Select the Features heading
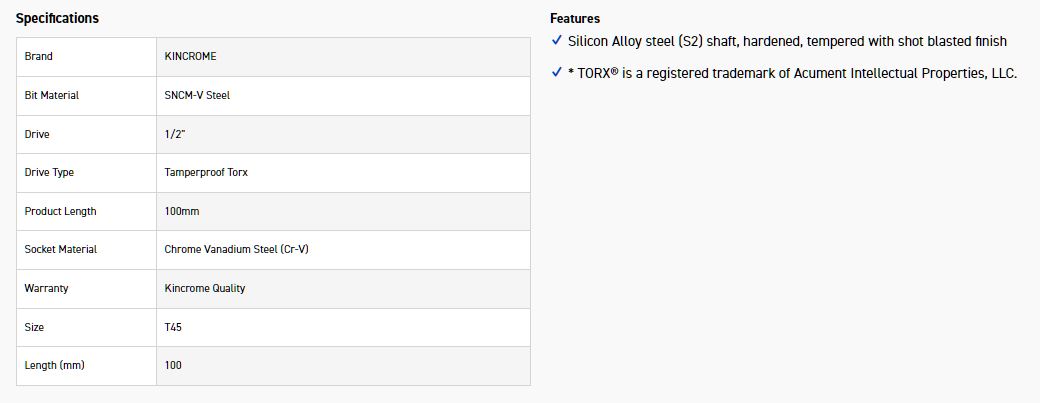 pyautogui.click(x=575, y=19)
